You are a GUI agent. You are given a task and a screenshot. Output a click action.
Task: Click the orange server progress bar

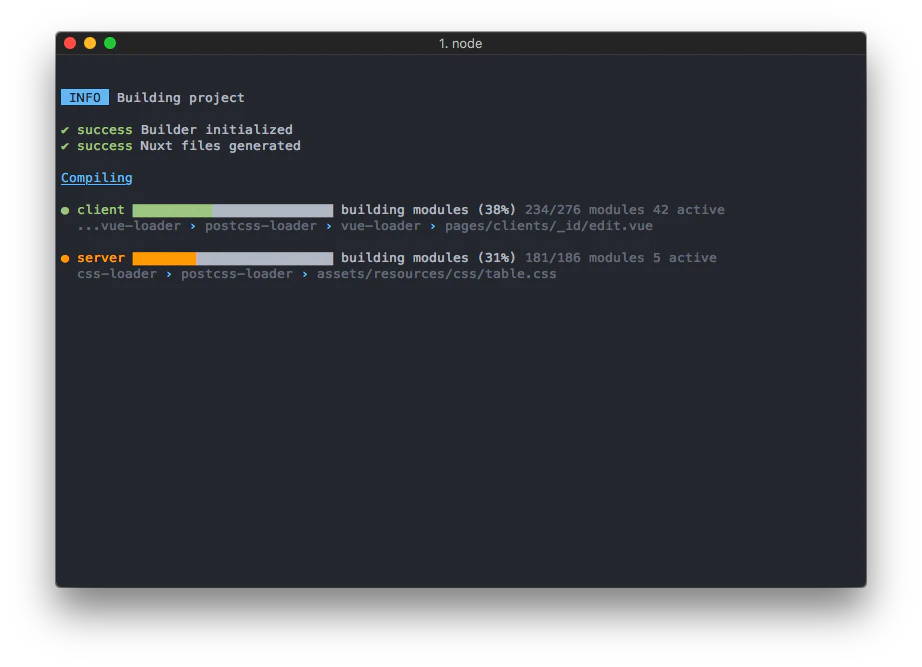coord(233,258)
